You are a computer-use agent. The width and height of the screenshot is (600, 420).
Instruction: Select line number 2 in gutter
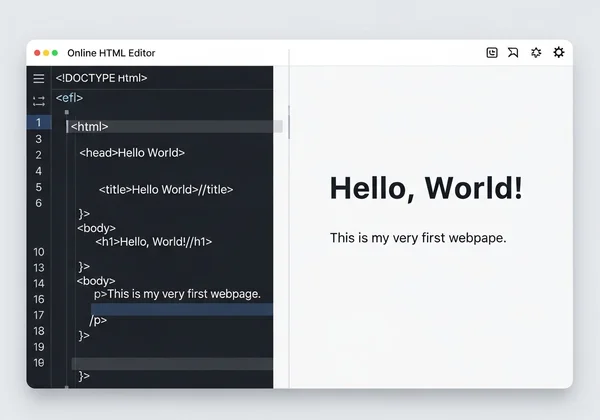pos(39,155)
